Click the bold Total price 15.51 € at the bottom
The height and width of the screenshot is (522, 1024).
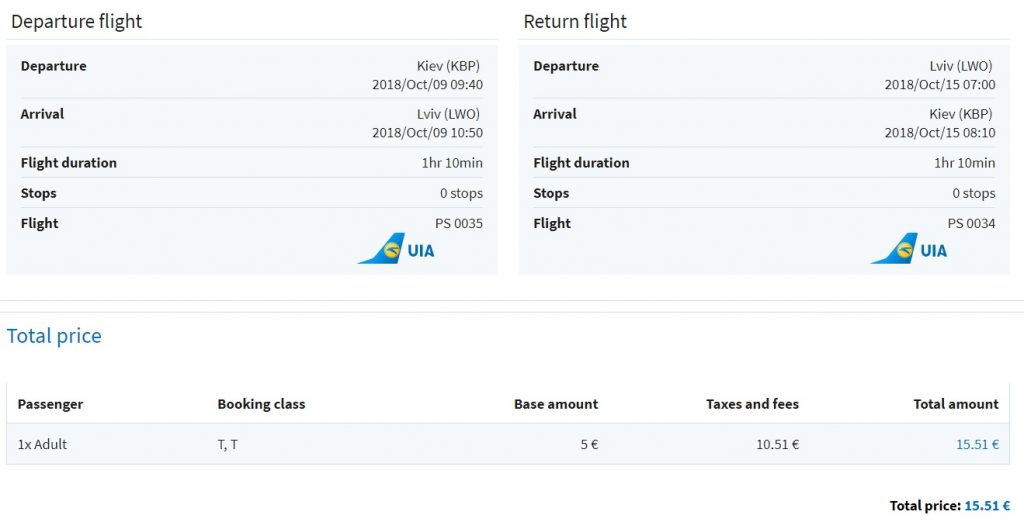click(950, 506)
